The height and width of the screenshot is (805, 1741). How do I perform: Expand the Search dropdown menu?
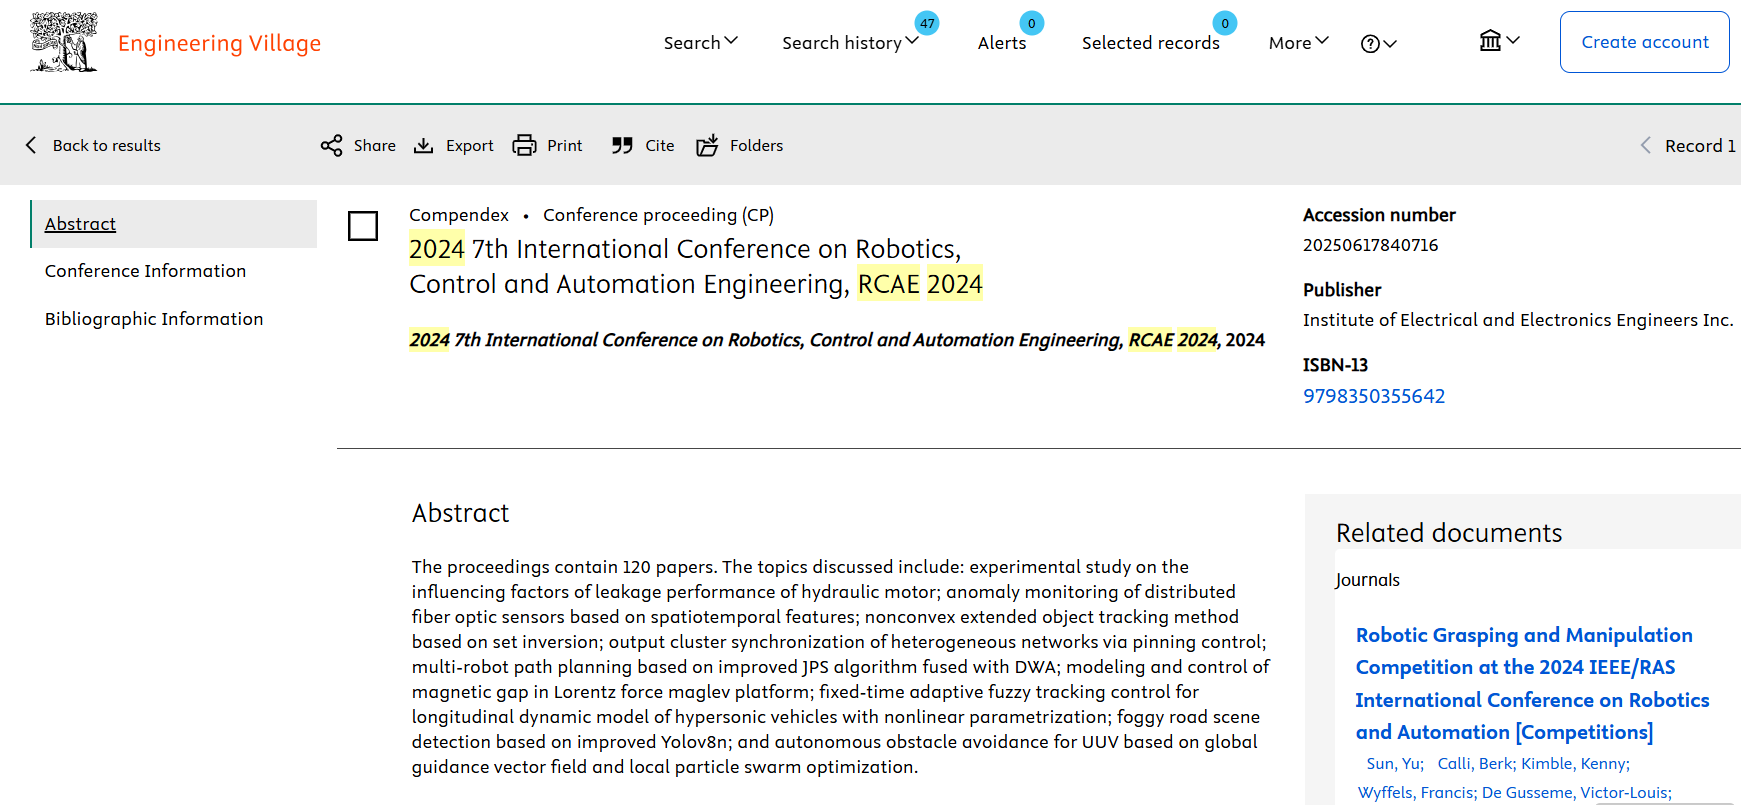(x=700, y=42)
